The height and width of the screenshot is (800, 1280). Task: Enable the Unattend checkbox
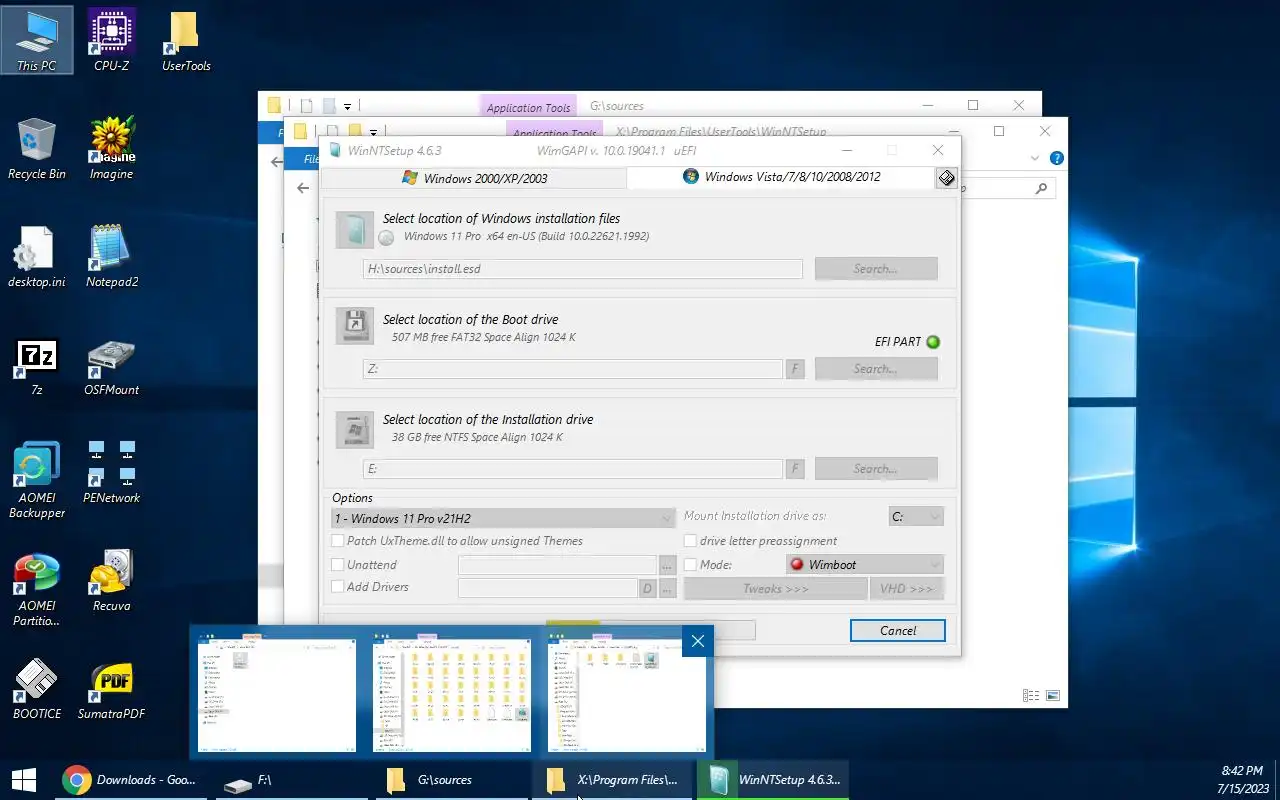[x=338, y=565]
